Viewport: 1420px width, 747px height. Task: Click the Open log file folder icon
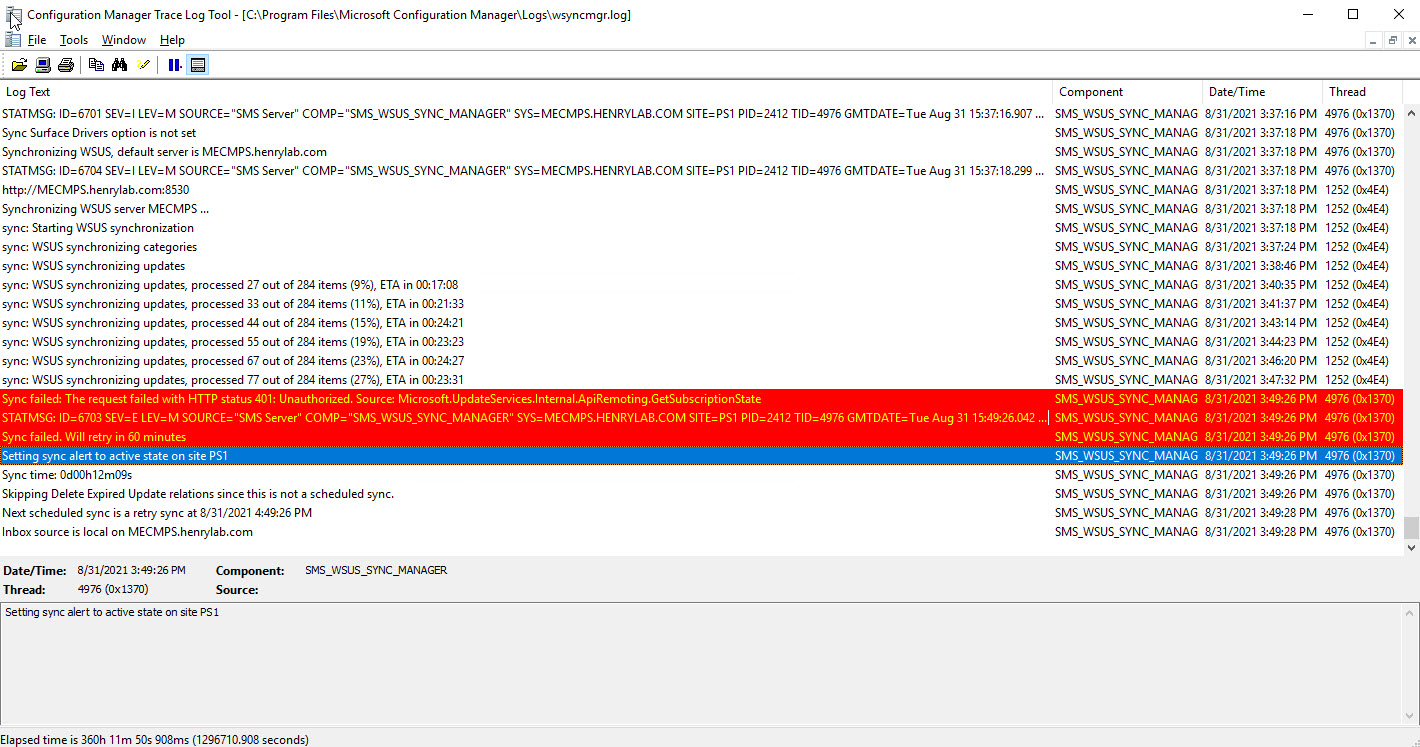pyautogui.click(x=19, y=65)
